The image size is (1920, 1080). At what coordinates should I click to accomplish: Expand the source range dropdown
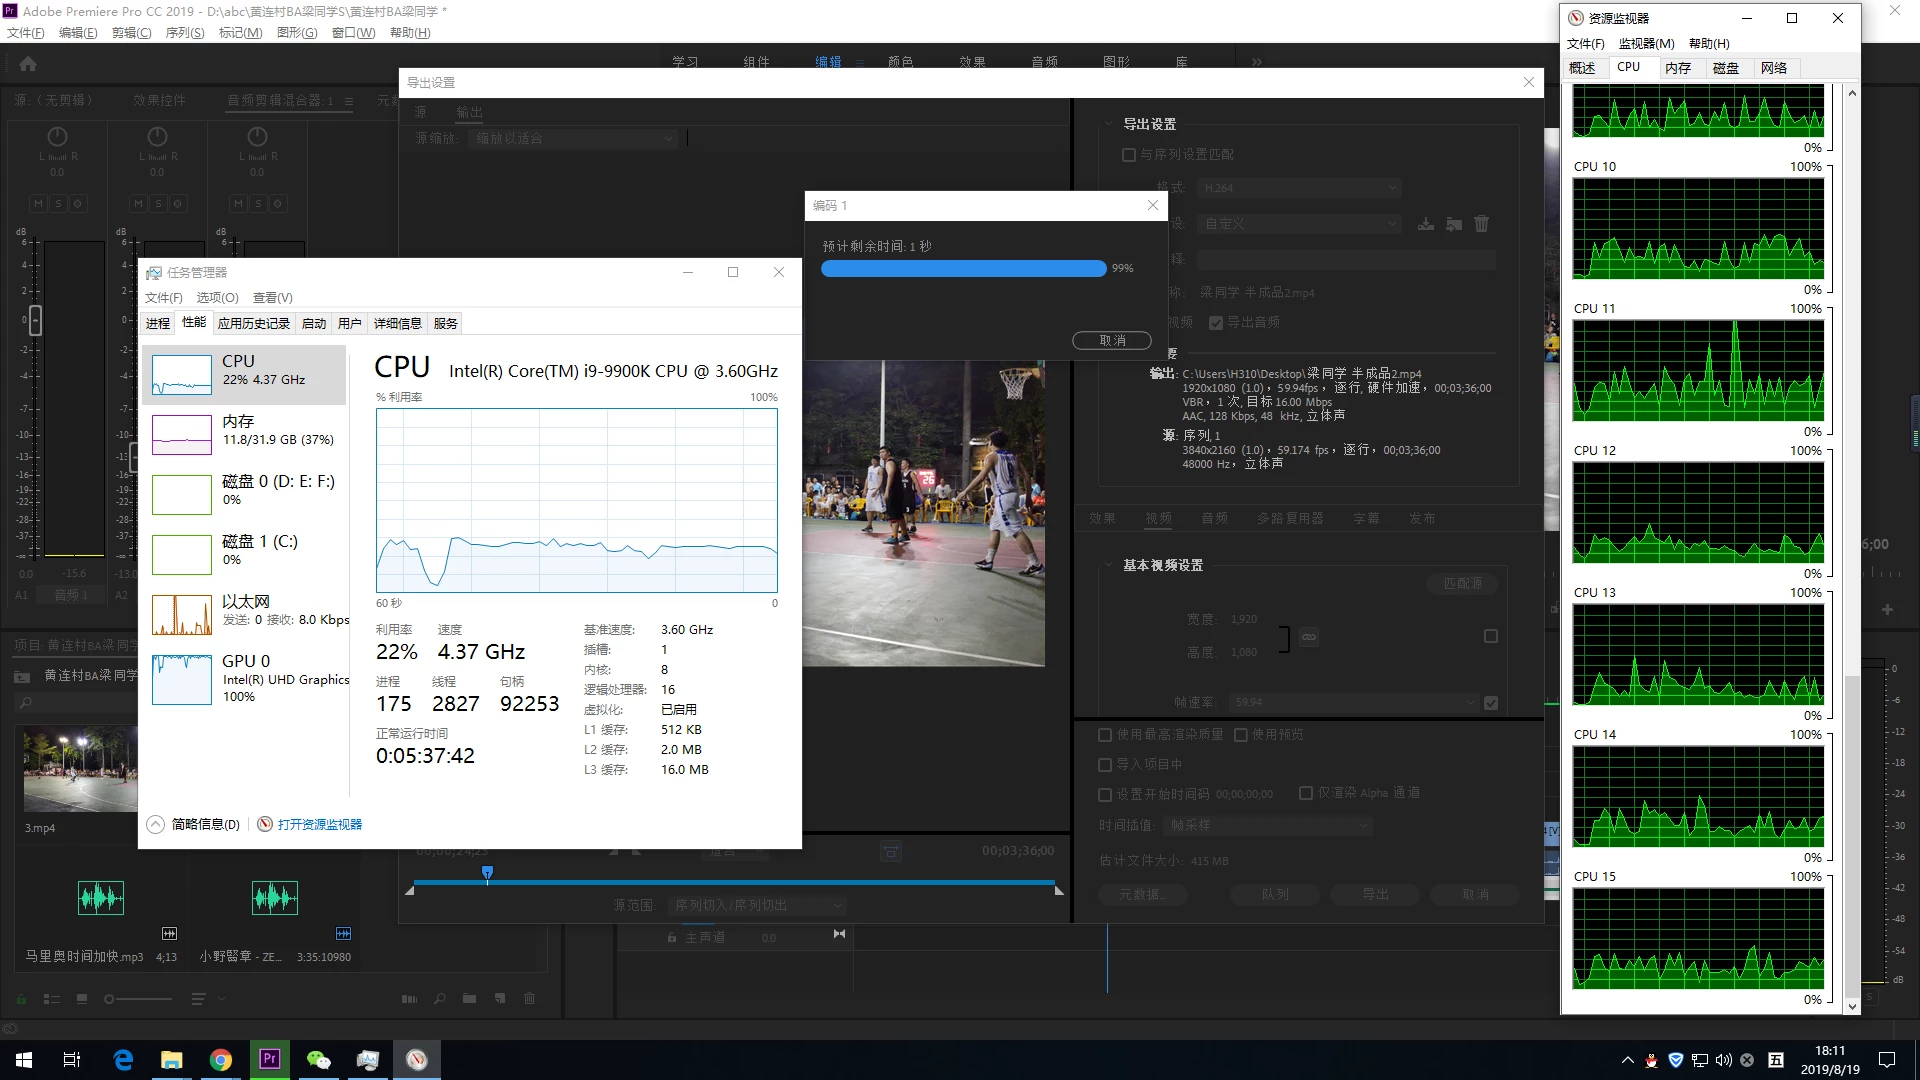[757, 905]
